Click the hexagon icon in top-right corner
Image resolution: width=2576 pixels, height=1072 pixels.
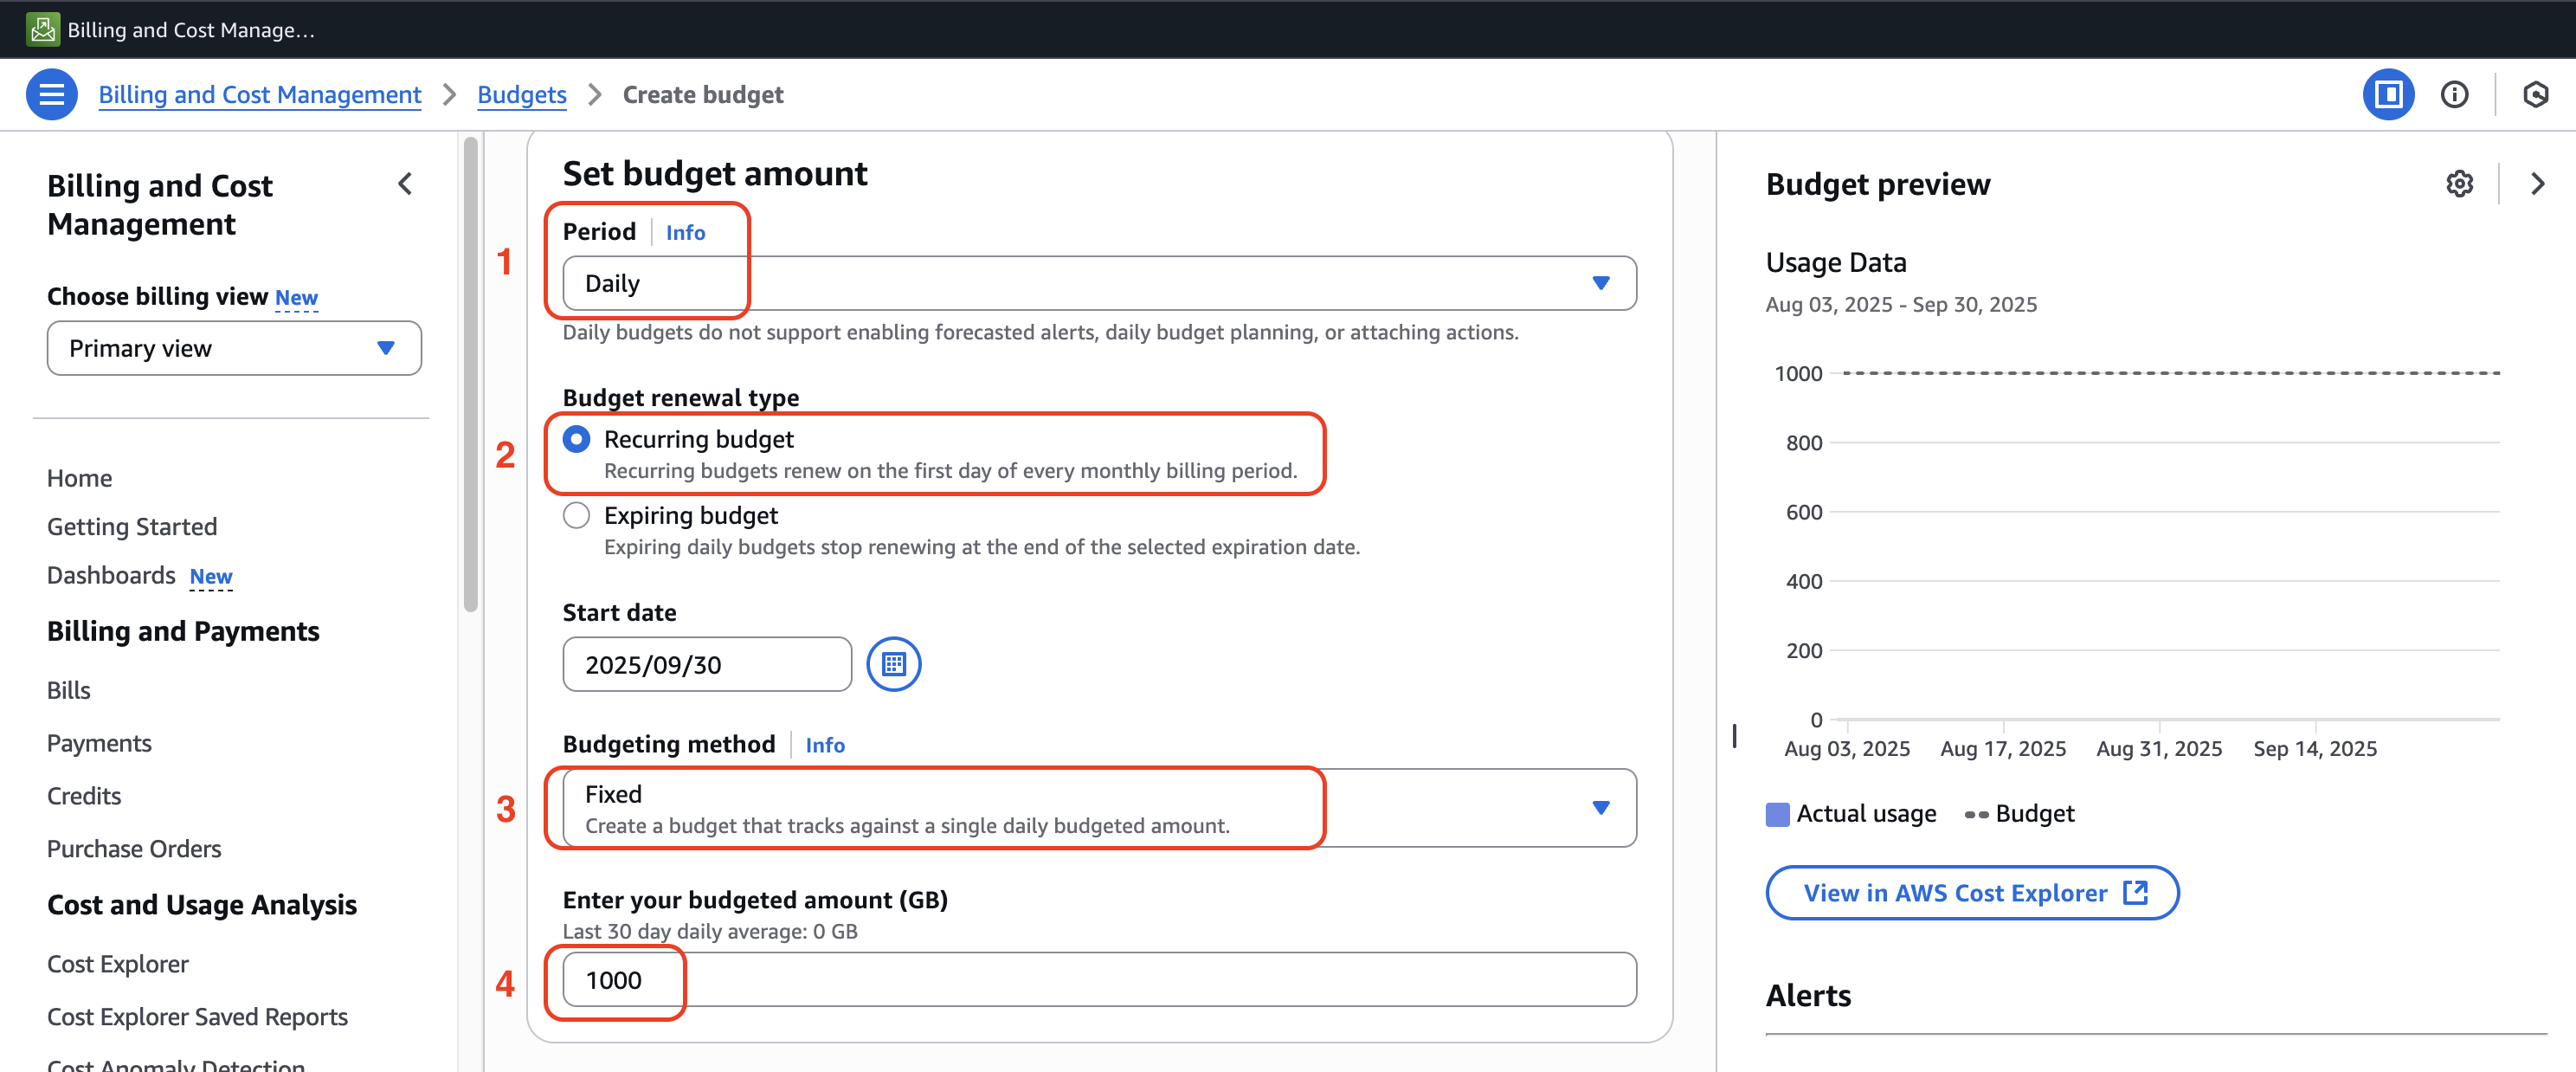coord(2535,94)
